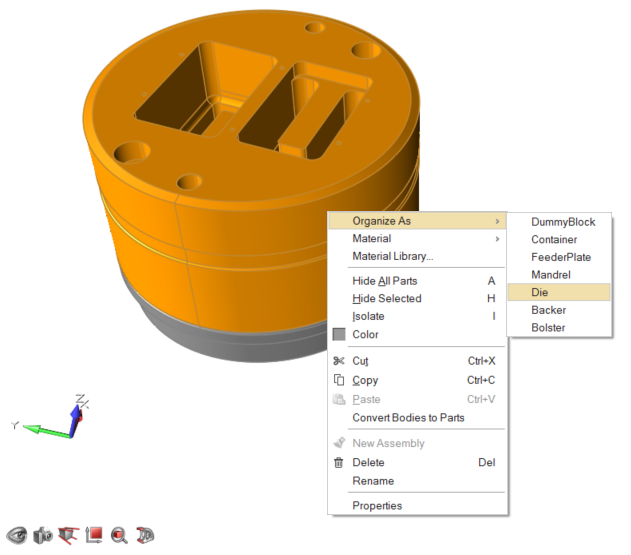Click the copy pages icon
631x555 pixels.
coord(339,380)
